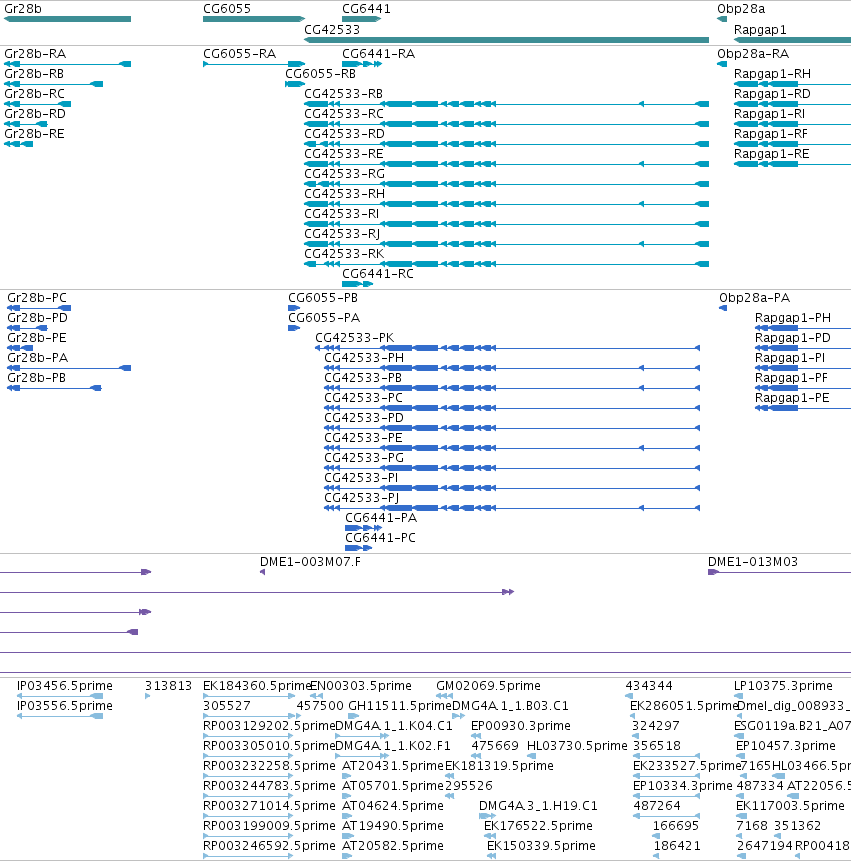This screenshot has width=851, height=861.
Task: Click transcript CG42533-RG
Action: click(x=344, y=174)
